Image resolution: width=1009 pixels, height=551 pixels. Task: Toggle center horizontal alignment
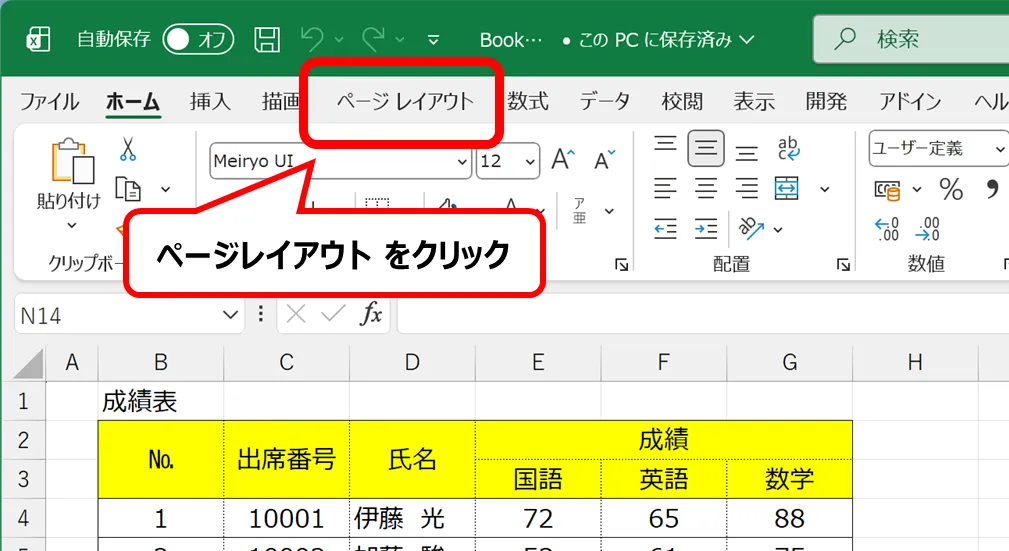coord(706,188)
